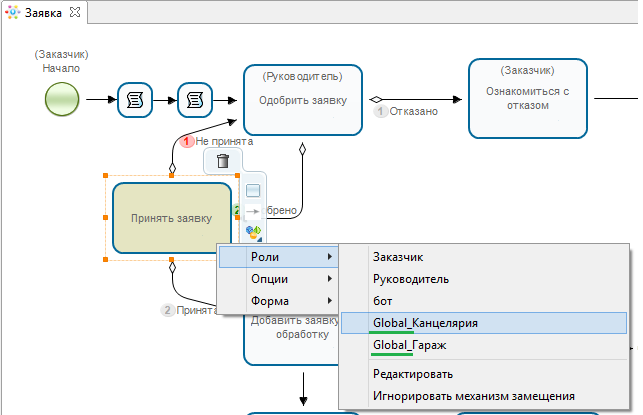This screenshot has width=643, height=415.
Task: Assign the бот role
Action: pyautogui.click(x=382, y=301)
